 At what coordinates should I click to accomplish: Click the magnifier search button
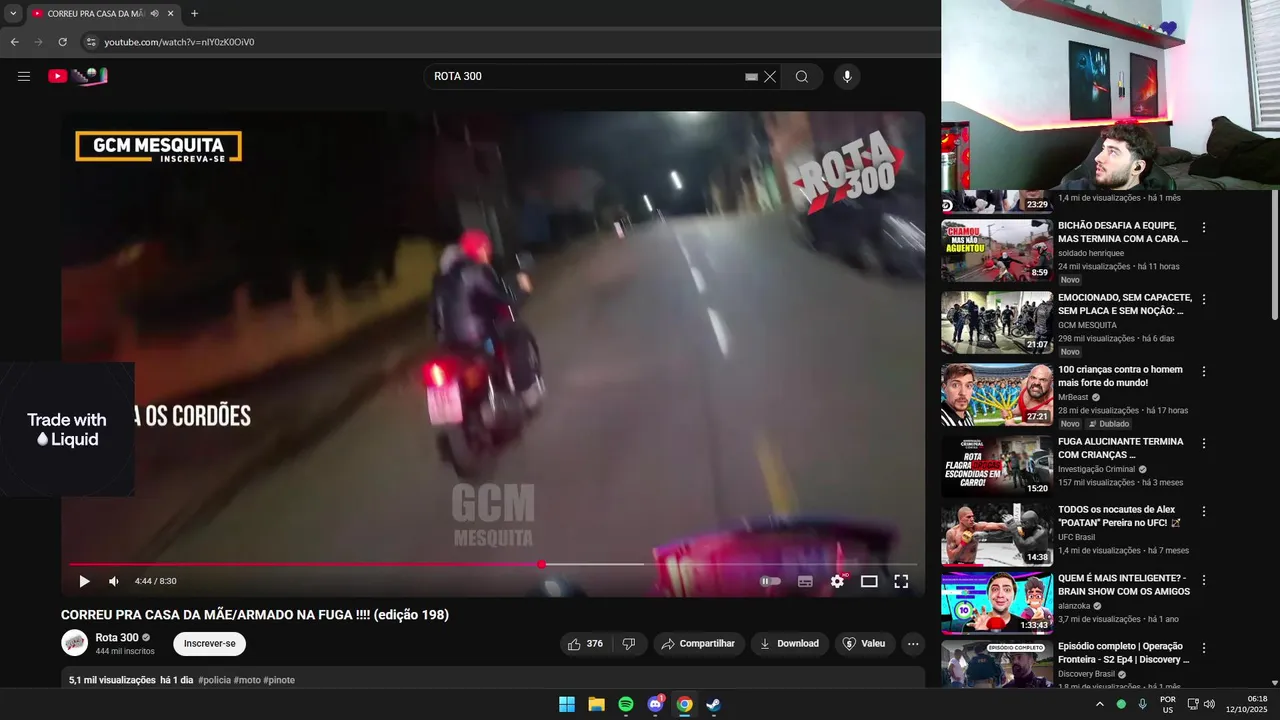tap(802, 76)
